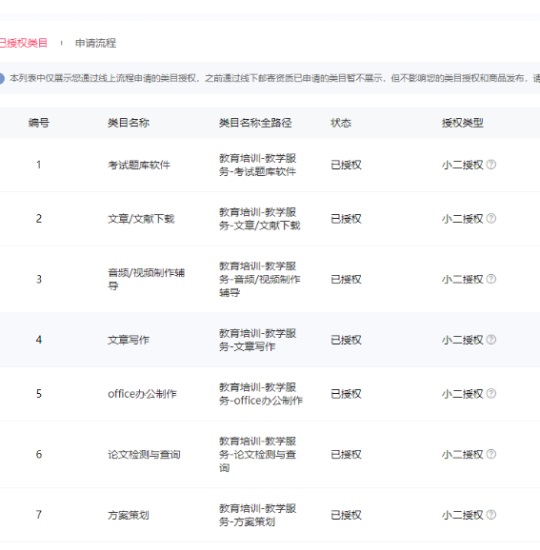The image size is (540, 550).
Task: Open help icon beside row 6 小二授权
Action: 492,454
